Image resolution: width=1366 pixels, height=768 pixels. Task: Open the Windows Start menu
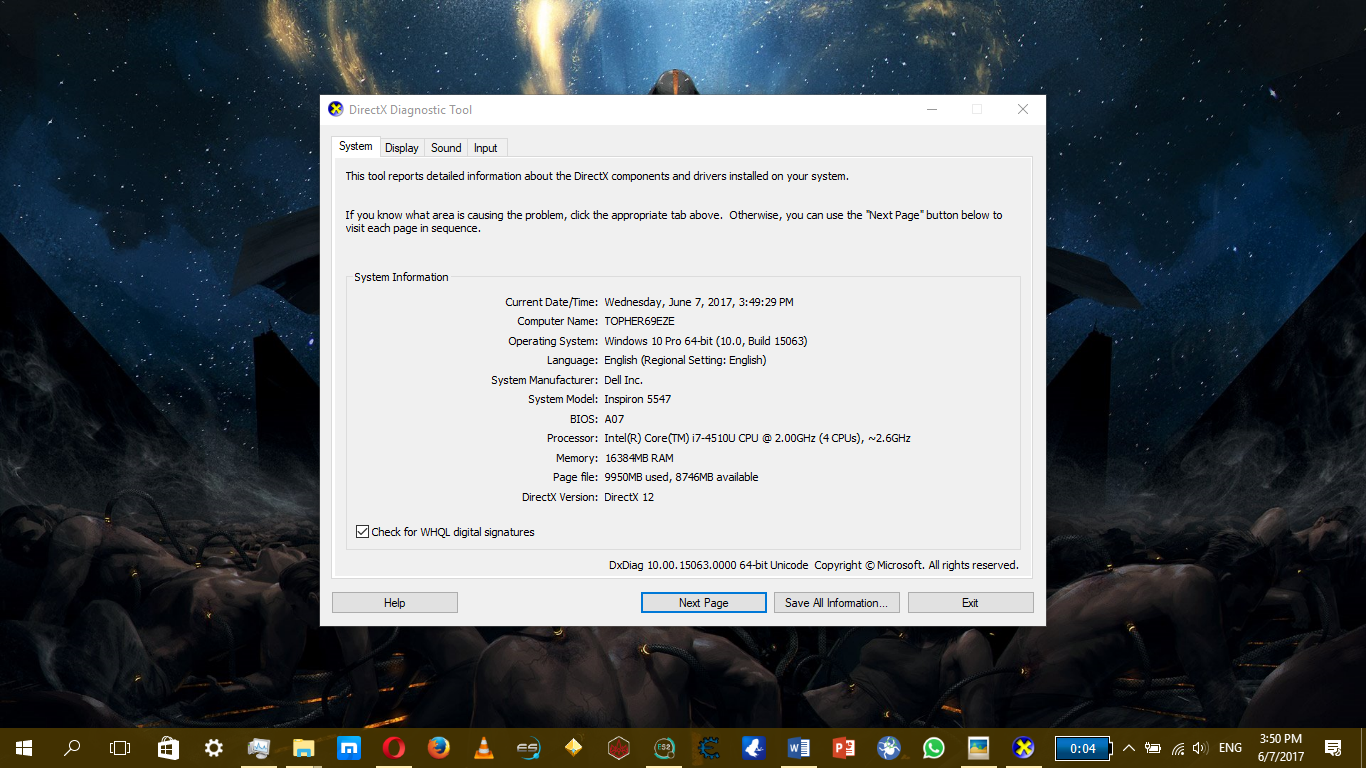click(24, 748)
